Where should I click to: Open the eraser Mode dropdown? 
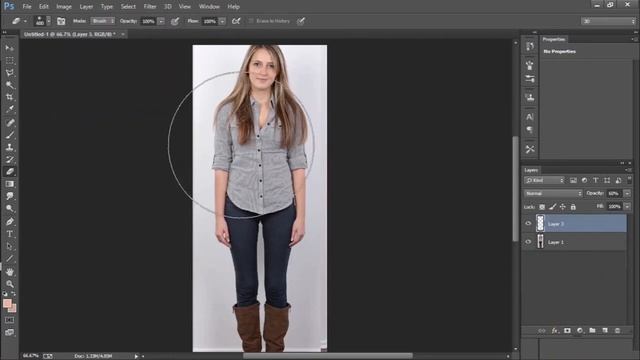tap(103, 21)
